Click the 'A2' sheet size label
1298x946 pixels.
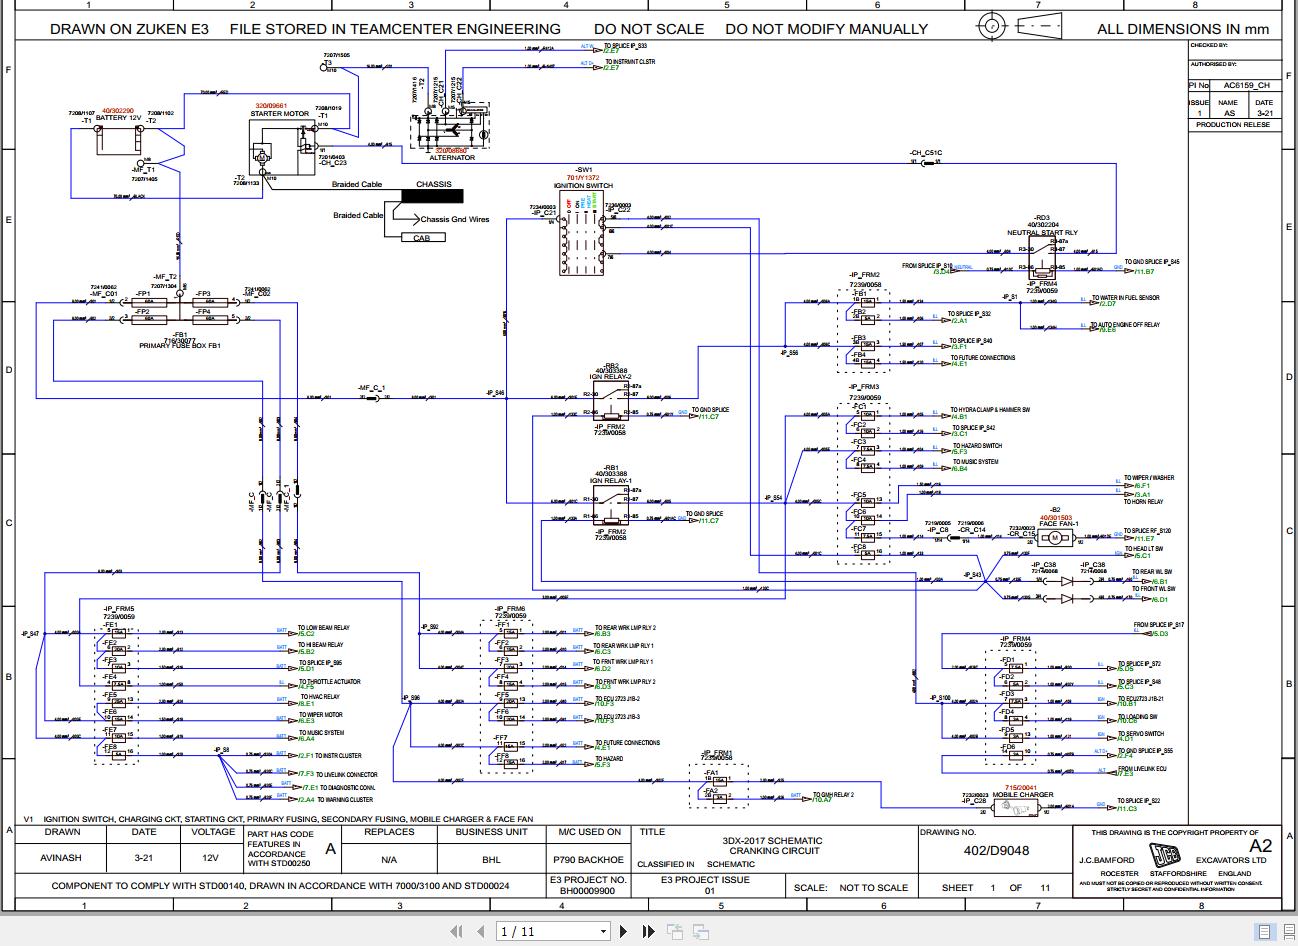1261,845
